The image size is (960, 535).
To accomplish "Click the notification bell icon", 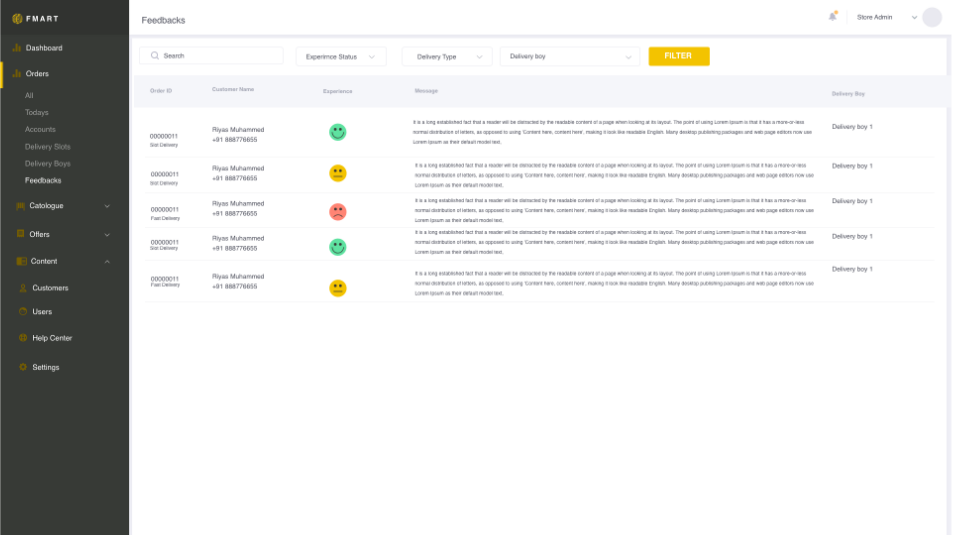I will click(832, 16).
